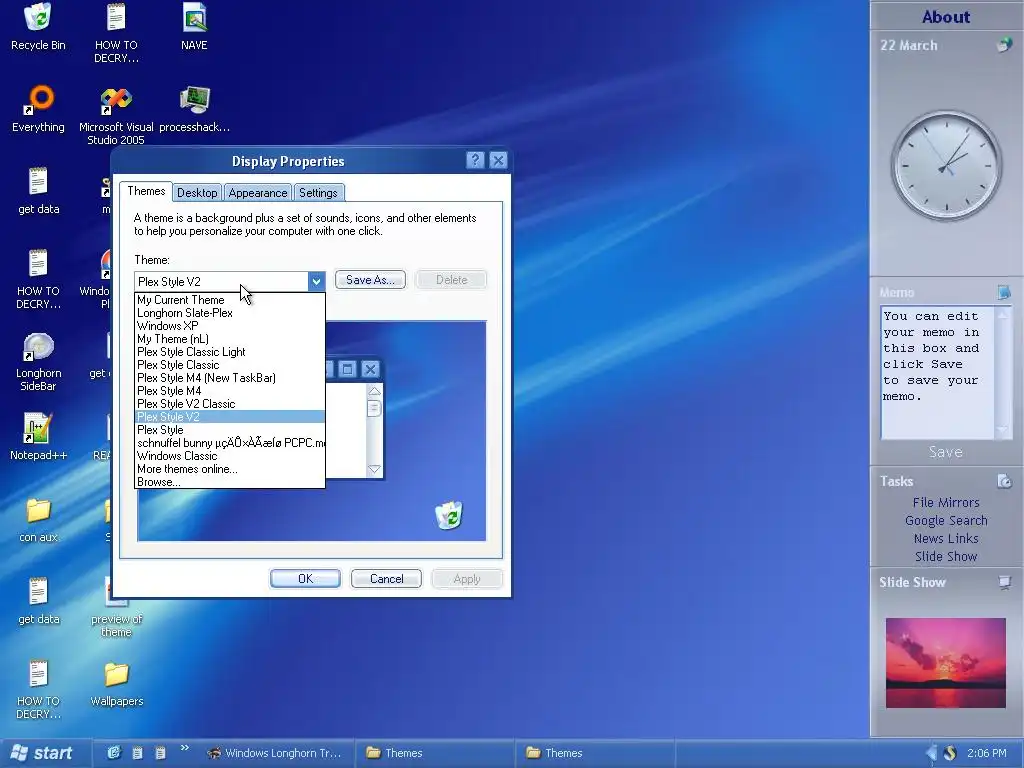
Task: Click preview window scroll up arrow
Action: (374, 392)
